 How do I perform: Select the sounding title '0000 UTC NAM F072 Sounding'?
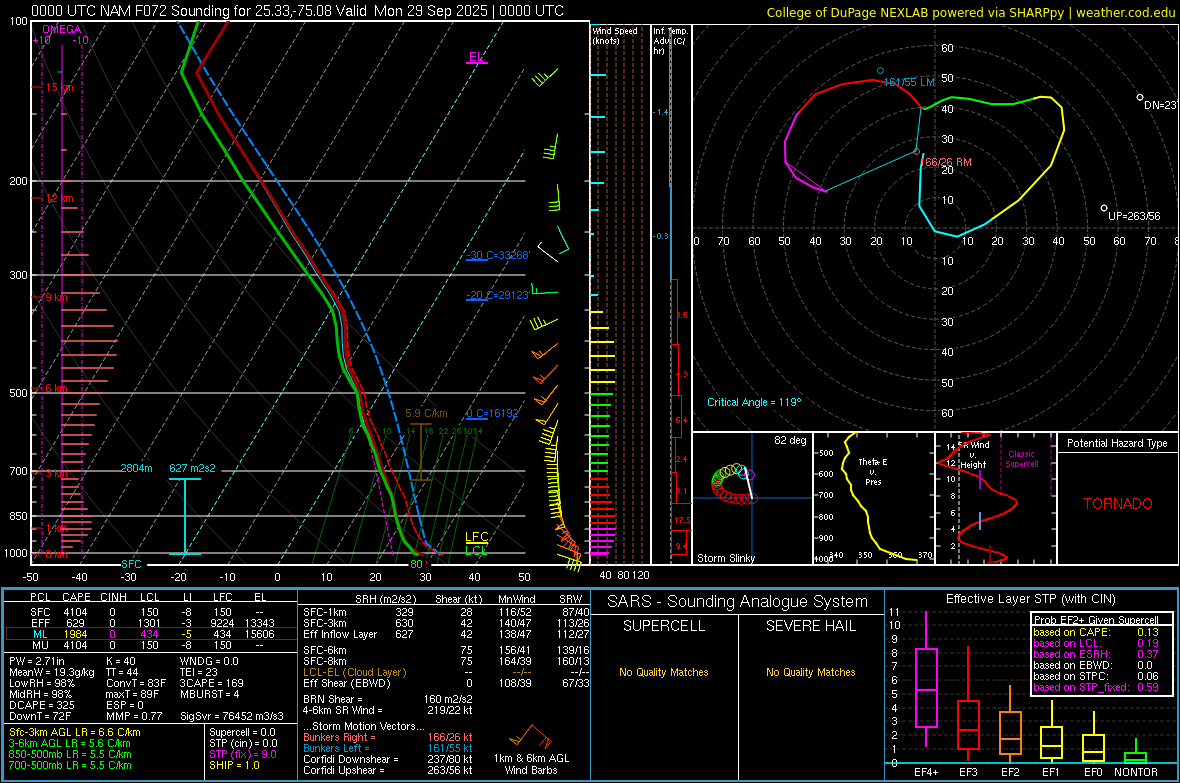pos(130,11)
